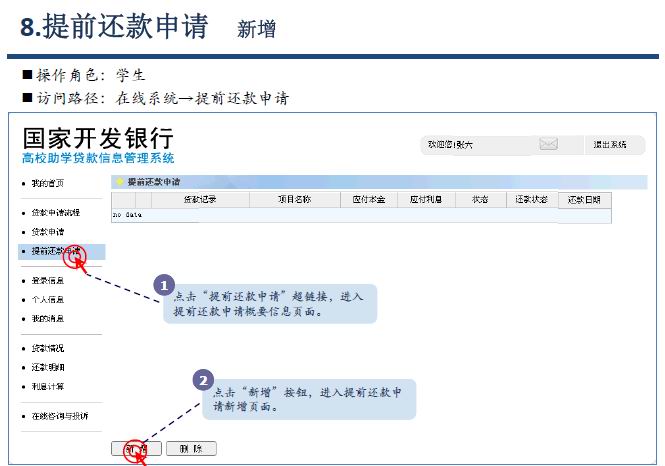This screenshot has width=665, height=466.
Task: Go to 登录信息 page
Action: pos(47,281)
